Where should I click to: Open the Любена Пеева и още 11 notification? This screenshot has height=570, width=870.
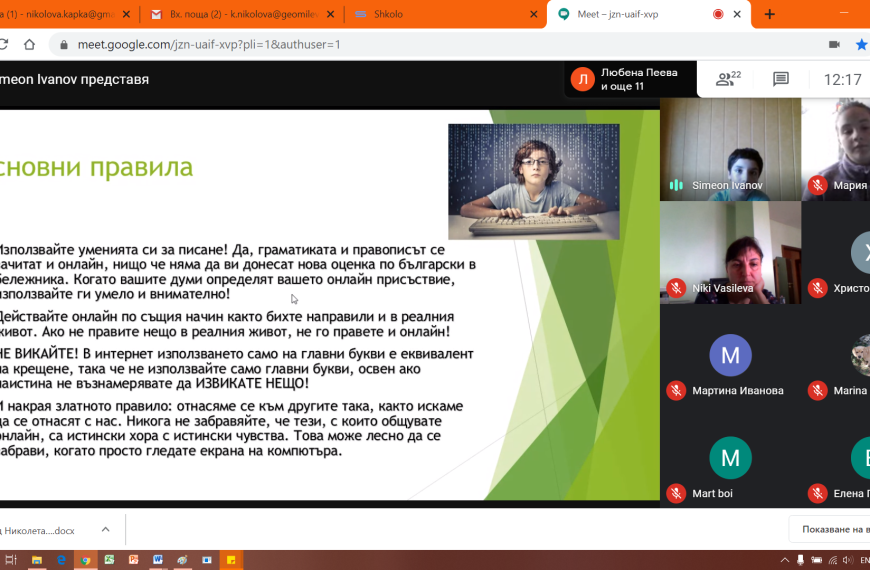pyautogui.click(x=630, y=79)
